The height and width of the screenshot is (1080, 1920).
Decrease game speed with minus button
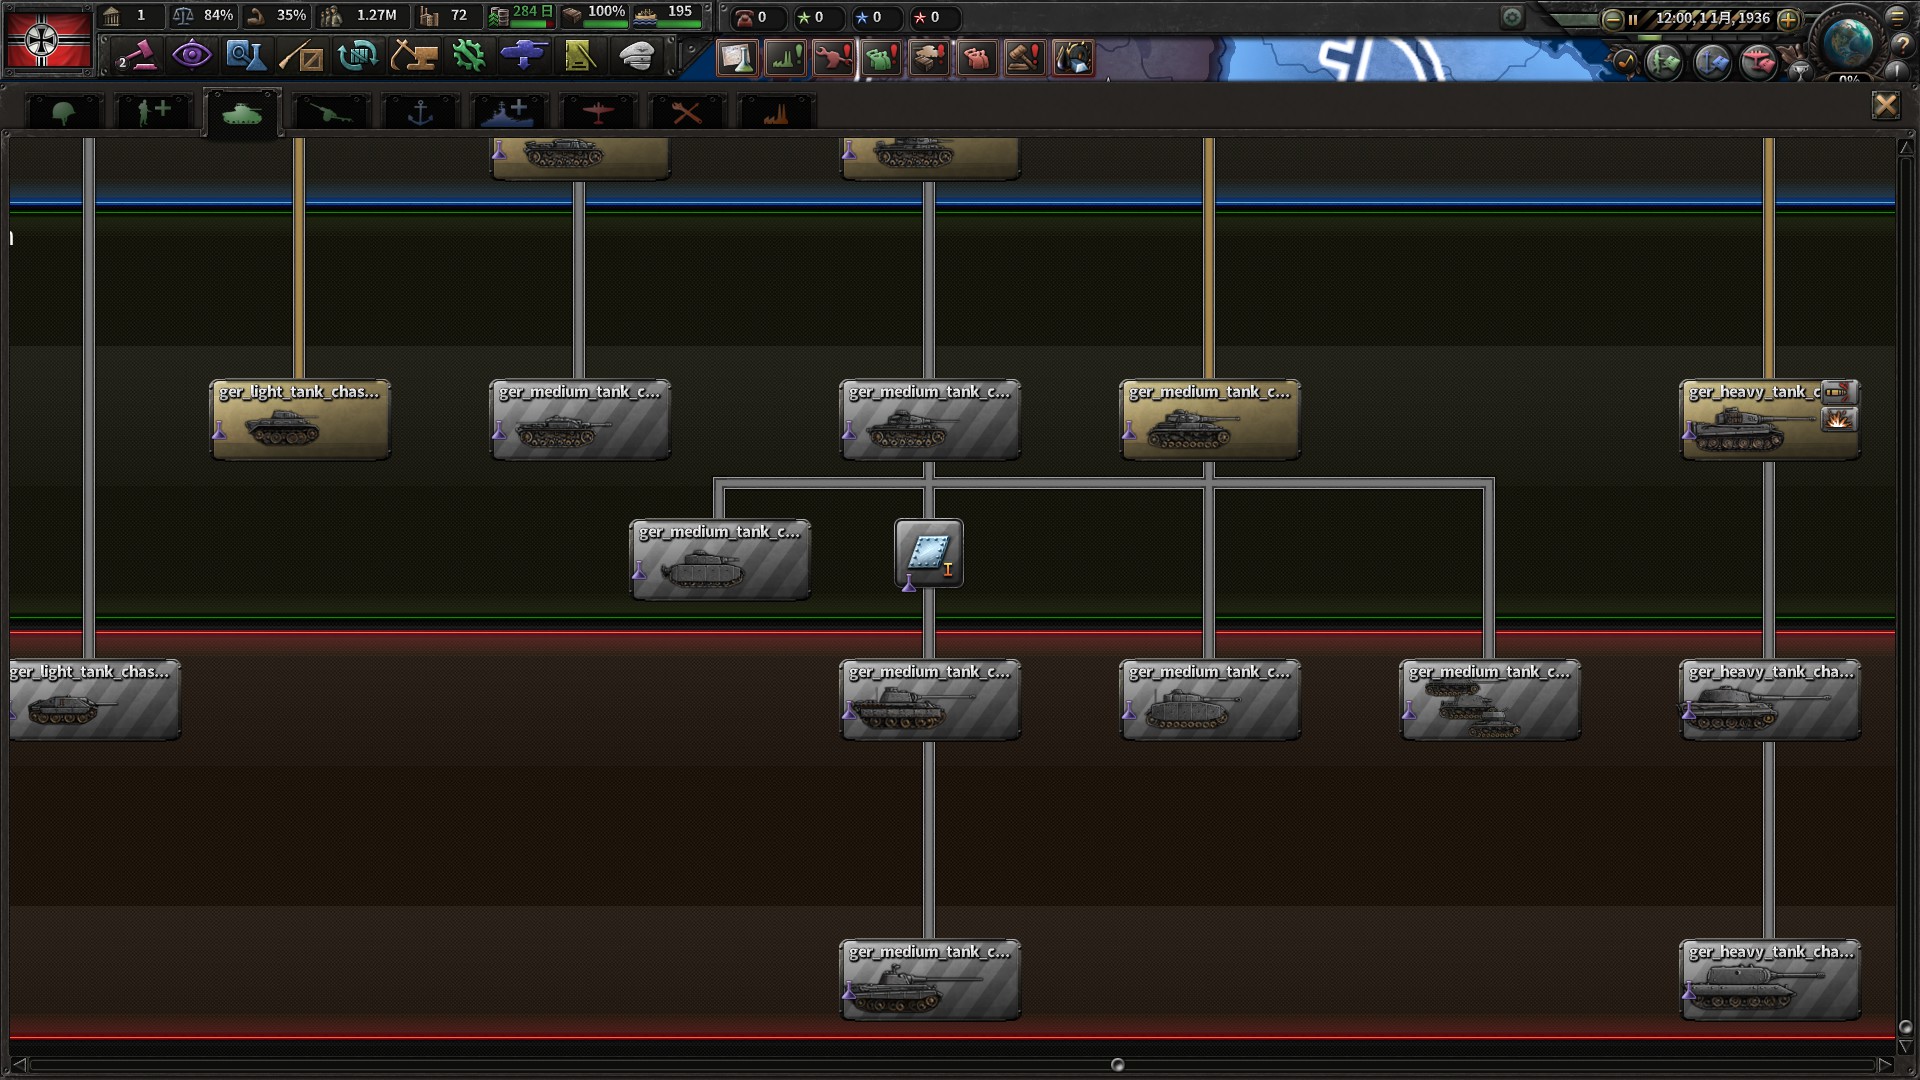click(x=1612, y=19)
